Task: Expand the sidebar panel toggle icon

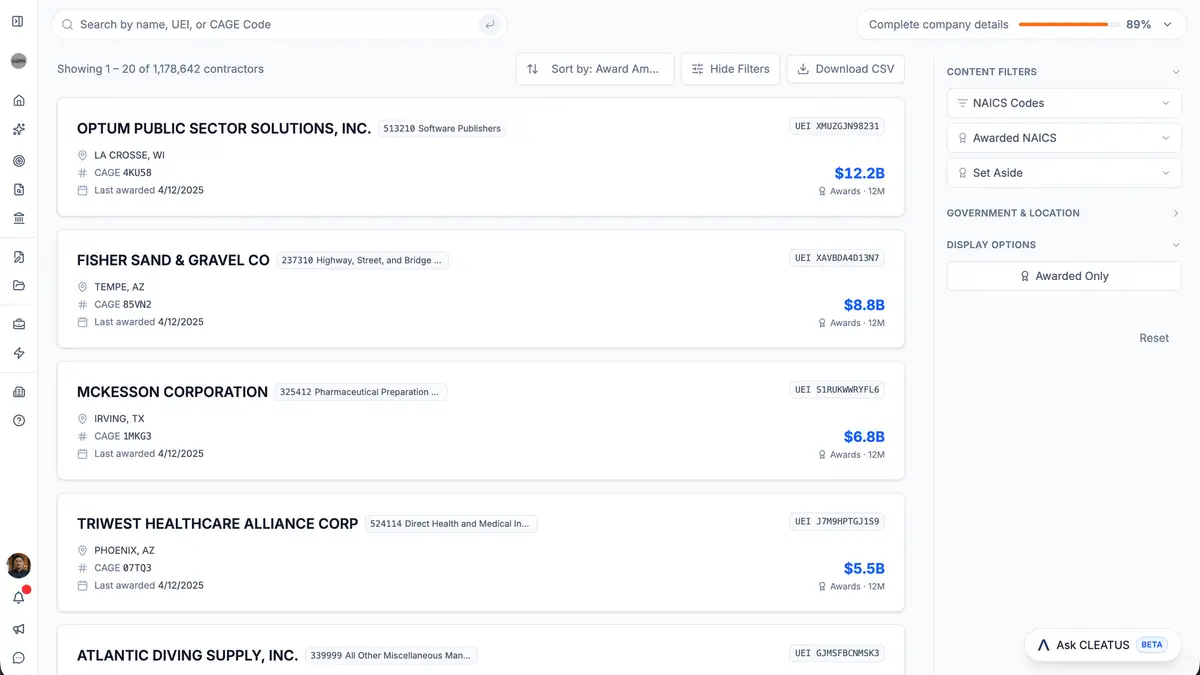Action: click(18, 21)
